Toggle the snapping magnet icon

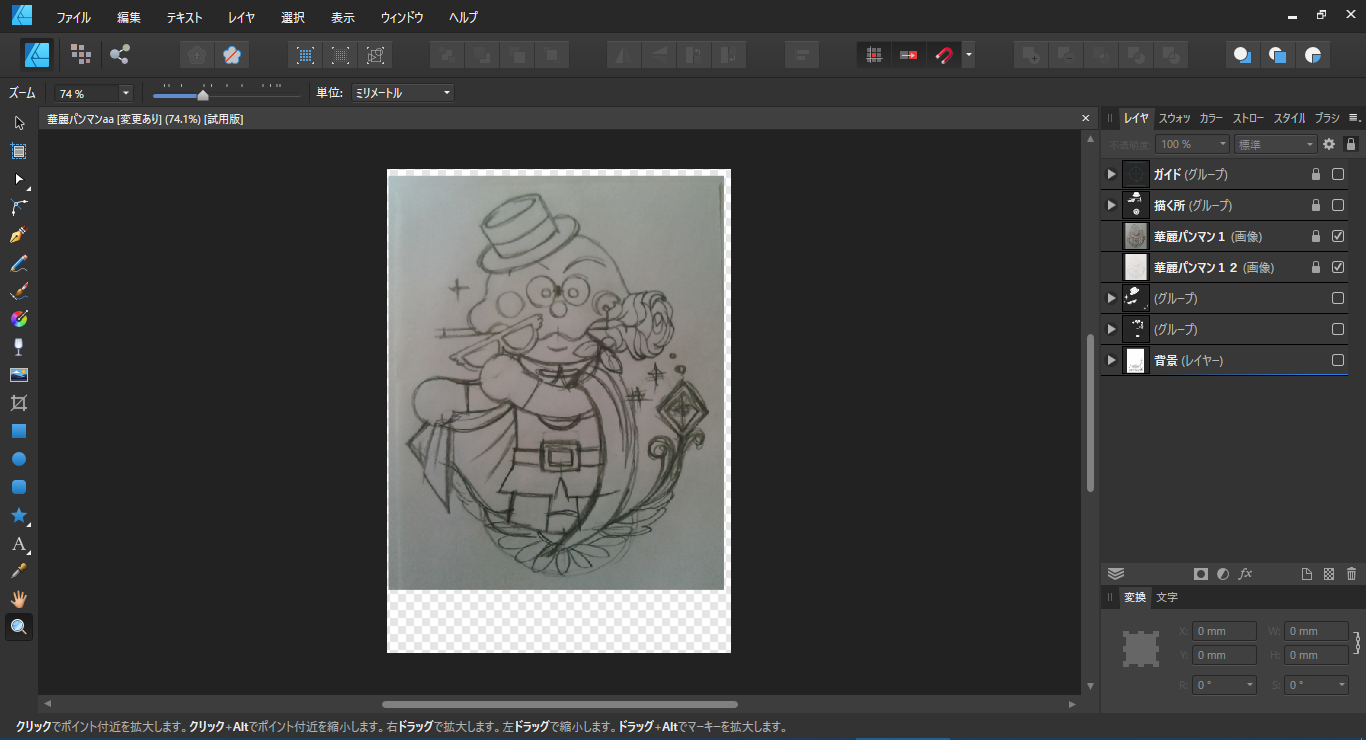point(943,55)
